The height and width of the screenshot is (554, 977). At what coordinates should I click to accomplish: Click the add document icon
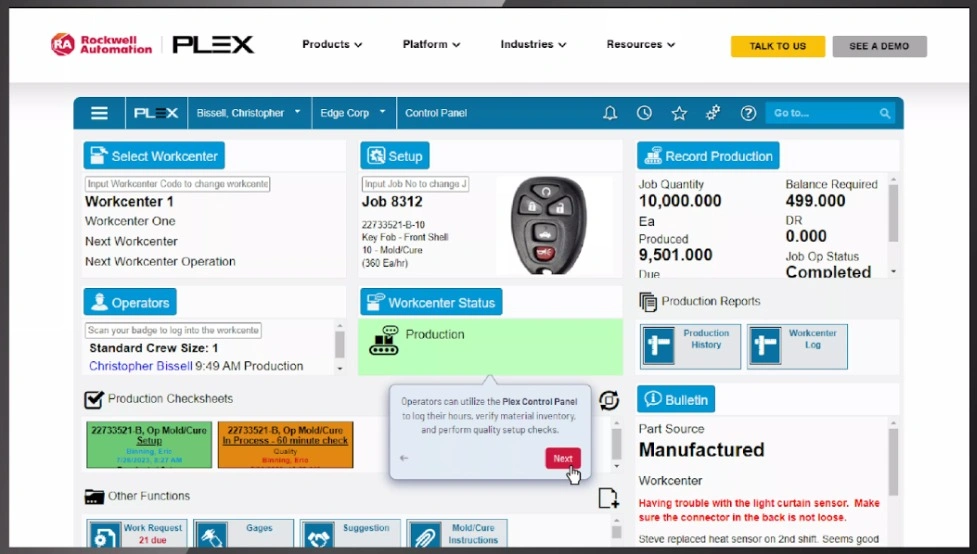[x=608, y=498]
